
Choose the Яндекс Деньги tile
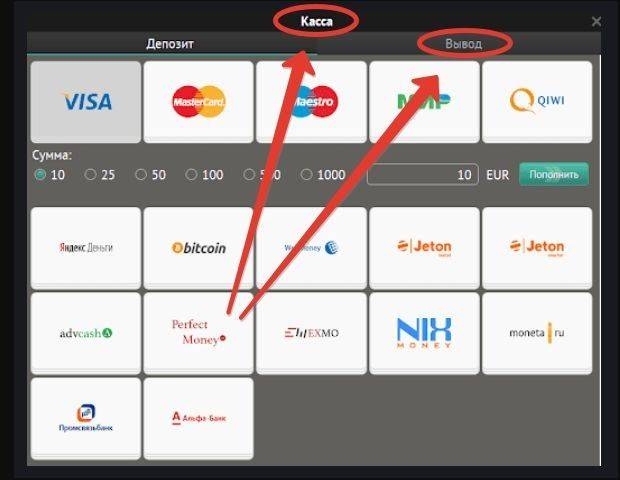click(86, 248)
